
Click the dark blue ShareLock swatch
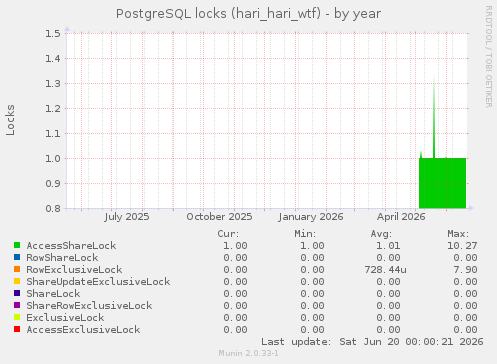[17, 293]
